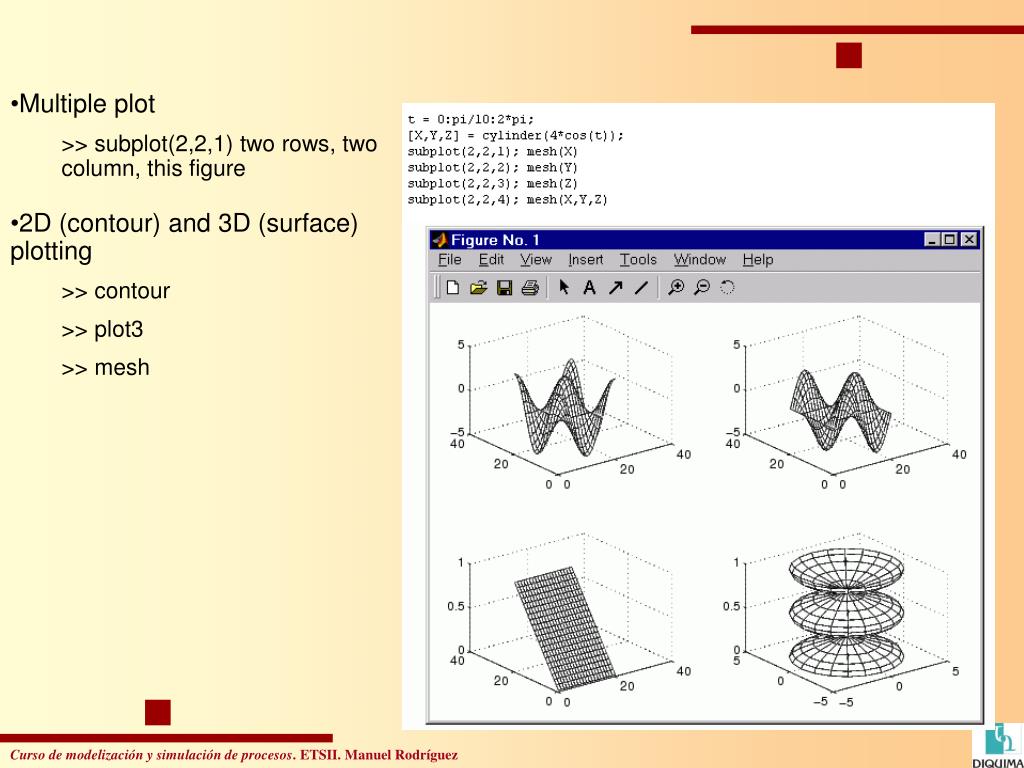Click the DIQUIMA logo
Image resolution: width=1024 pixels, height=768 pixels.
(x=999, y=744)
